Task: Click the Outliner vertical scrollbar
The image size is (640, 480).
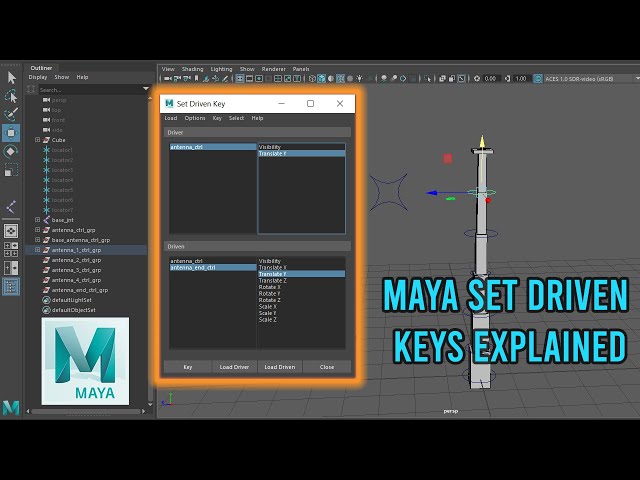Action: coord(150,249)
